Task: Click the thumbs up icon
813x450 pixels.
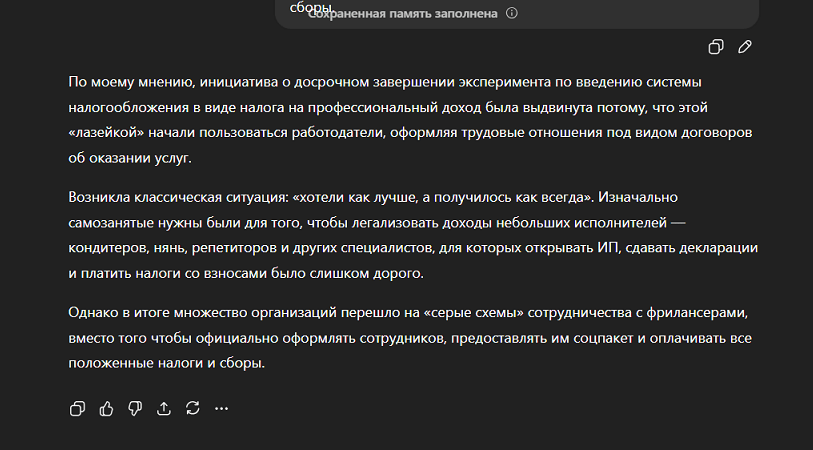Action: (106, 408)
